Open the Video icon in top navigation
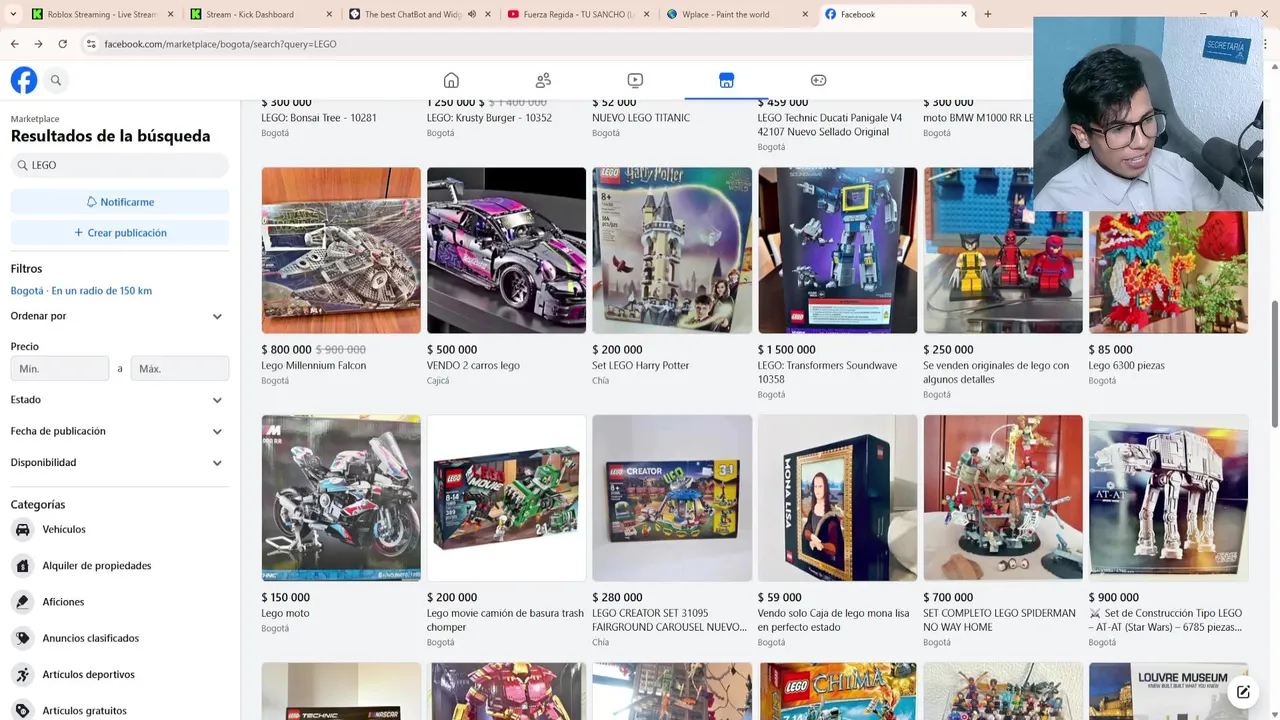Viewport: 1280px width, 720px height. point(635,80)
